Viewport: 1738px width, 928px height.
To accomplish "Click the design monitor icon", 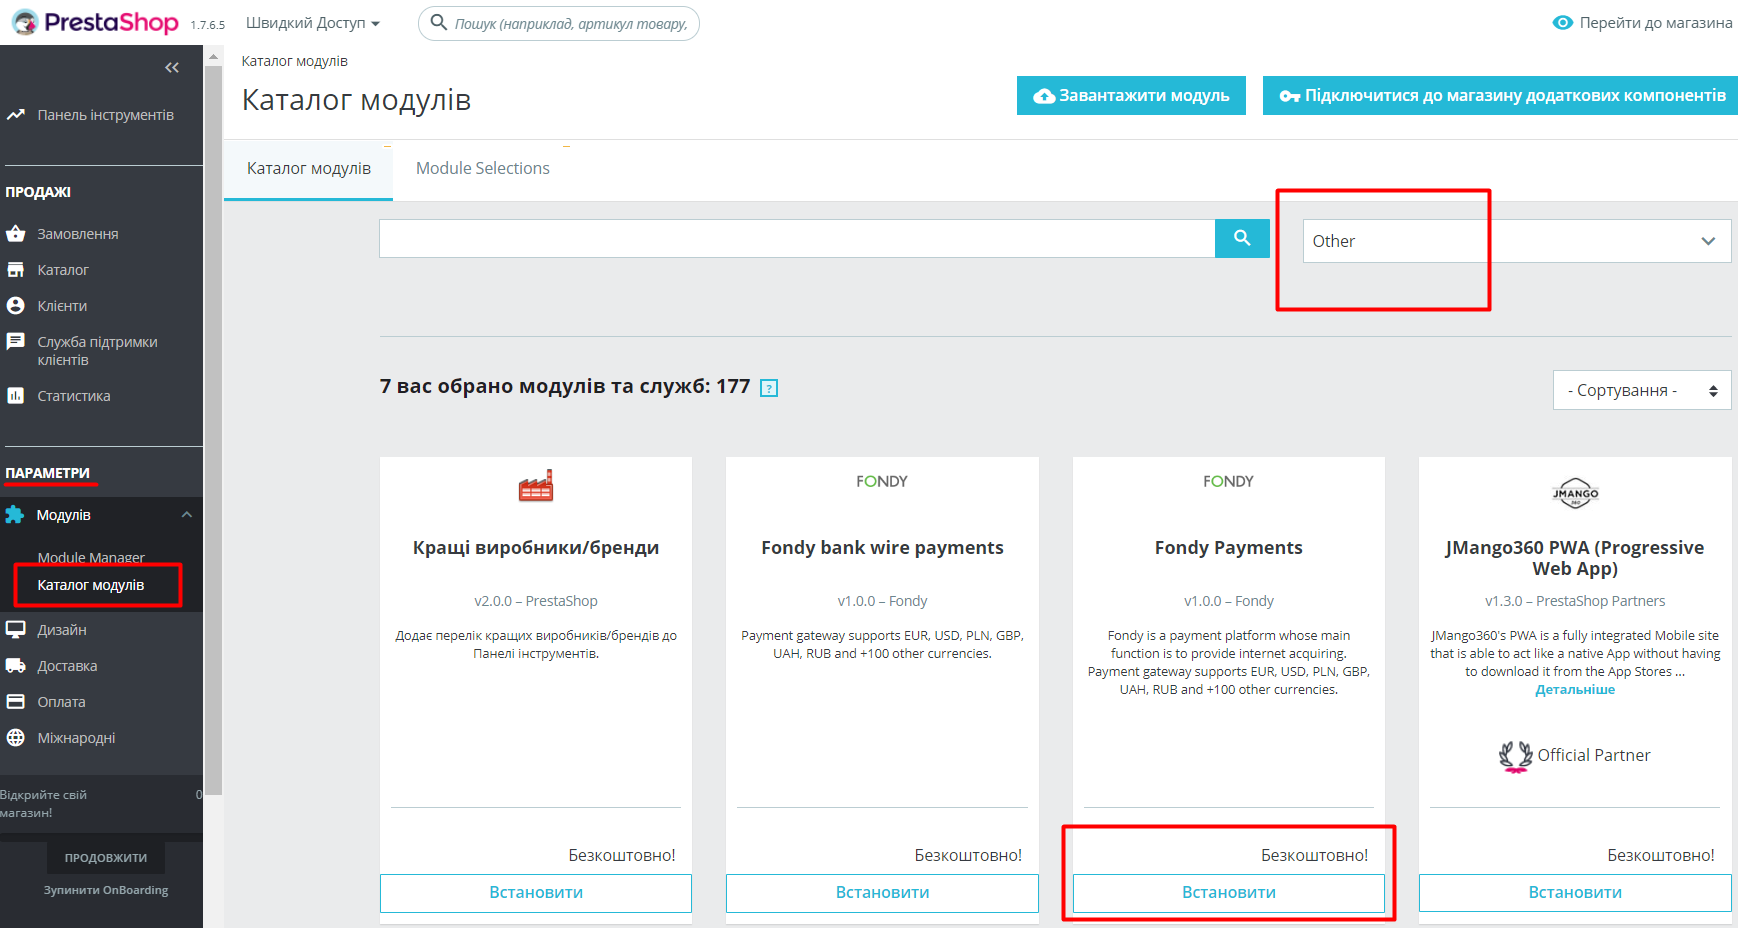I will [x=15, y=630].
